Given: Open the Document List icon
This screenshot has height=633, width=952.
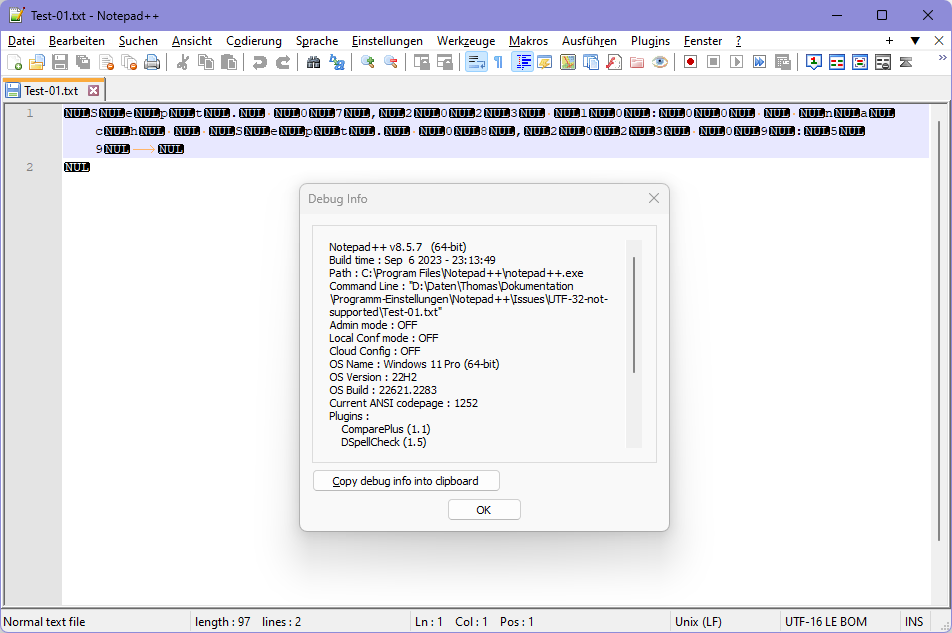Looking at the screenshot, I should coord(591,62).
